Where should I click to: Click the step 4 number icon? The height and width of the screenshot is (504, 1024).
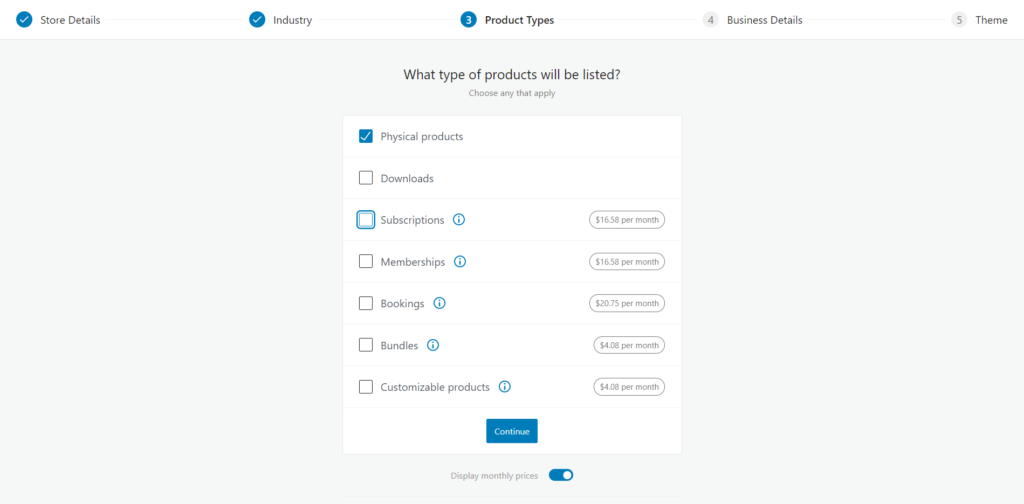coord(710,20)
